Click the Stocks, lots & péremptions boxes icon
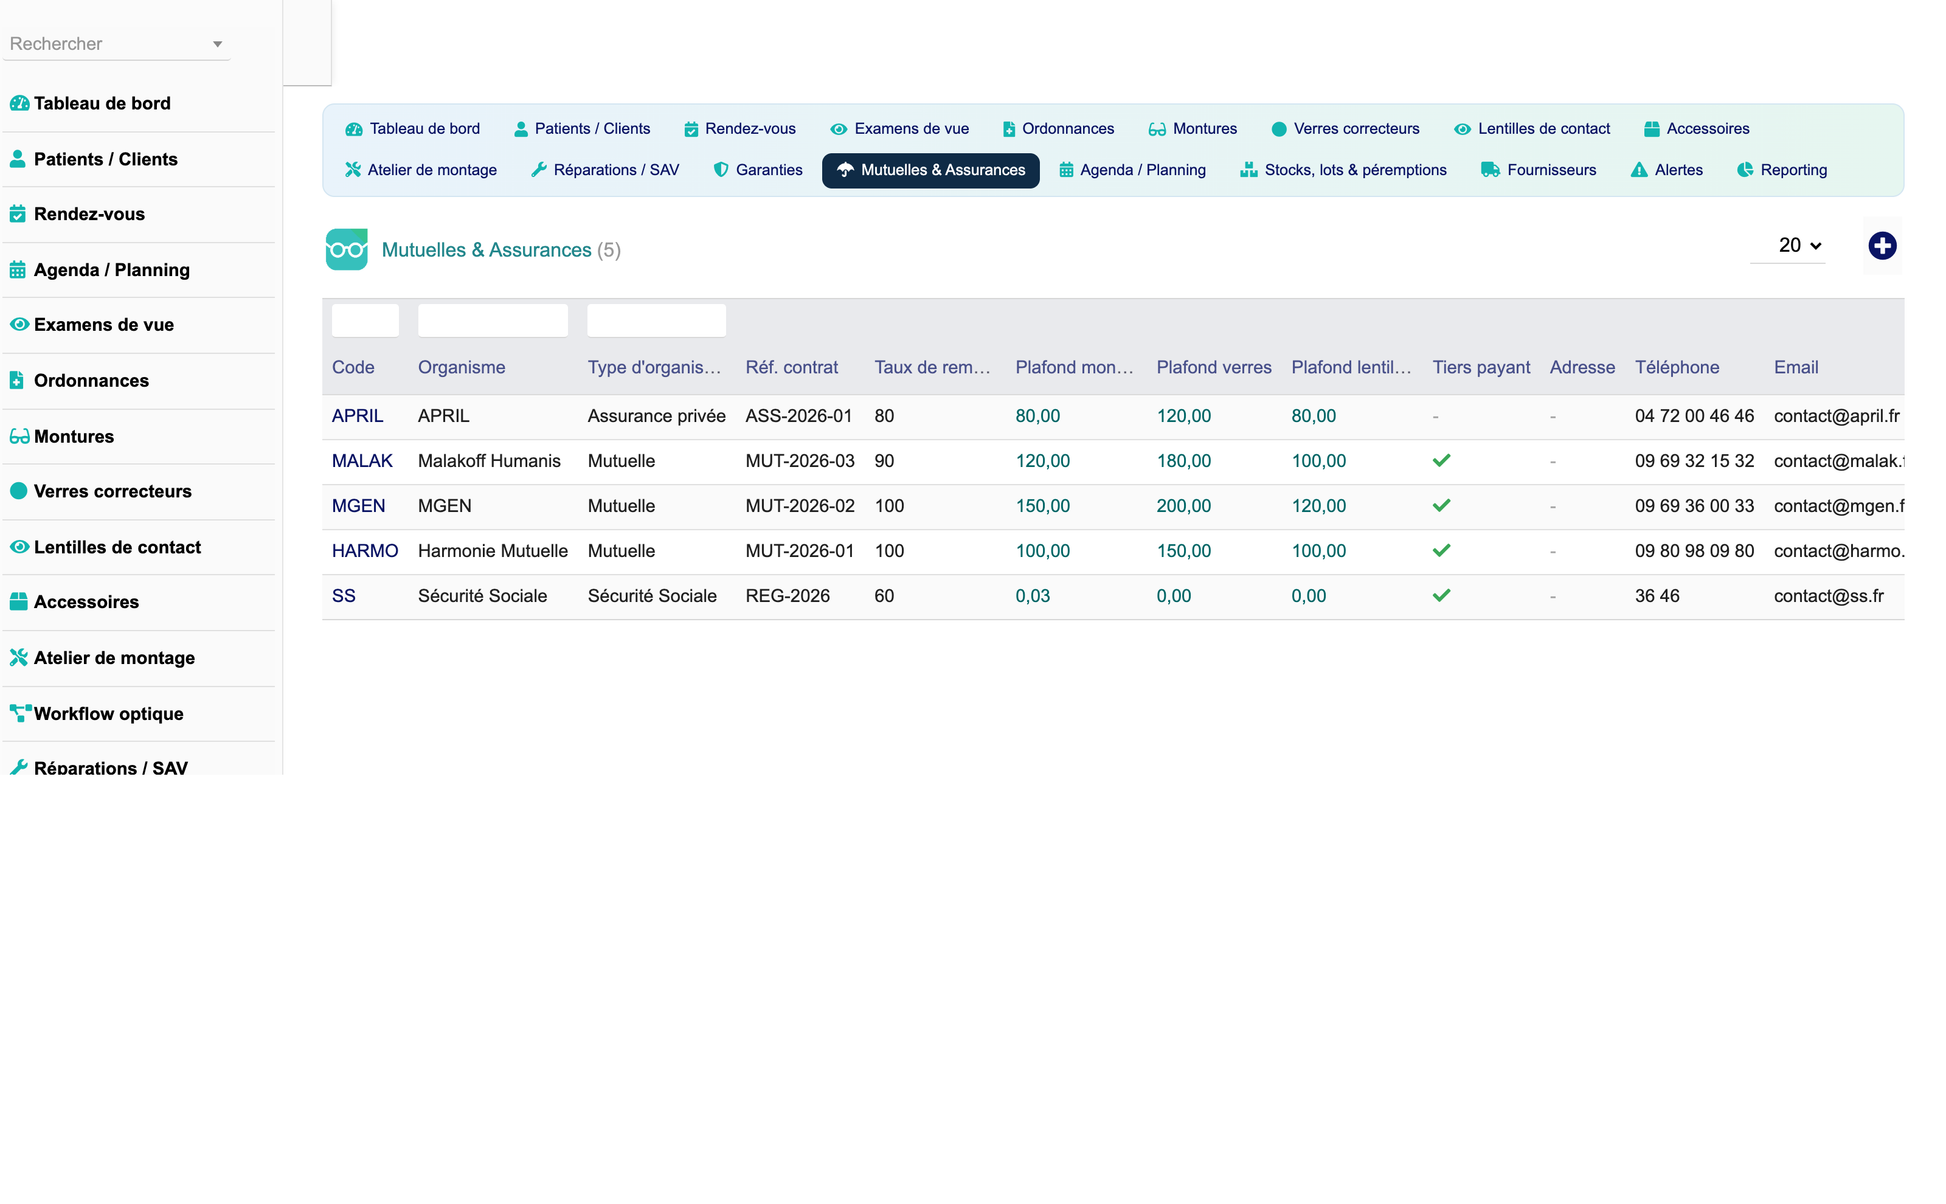This screenshot has height=1204, width=1946. coord(1248,170)
